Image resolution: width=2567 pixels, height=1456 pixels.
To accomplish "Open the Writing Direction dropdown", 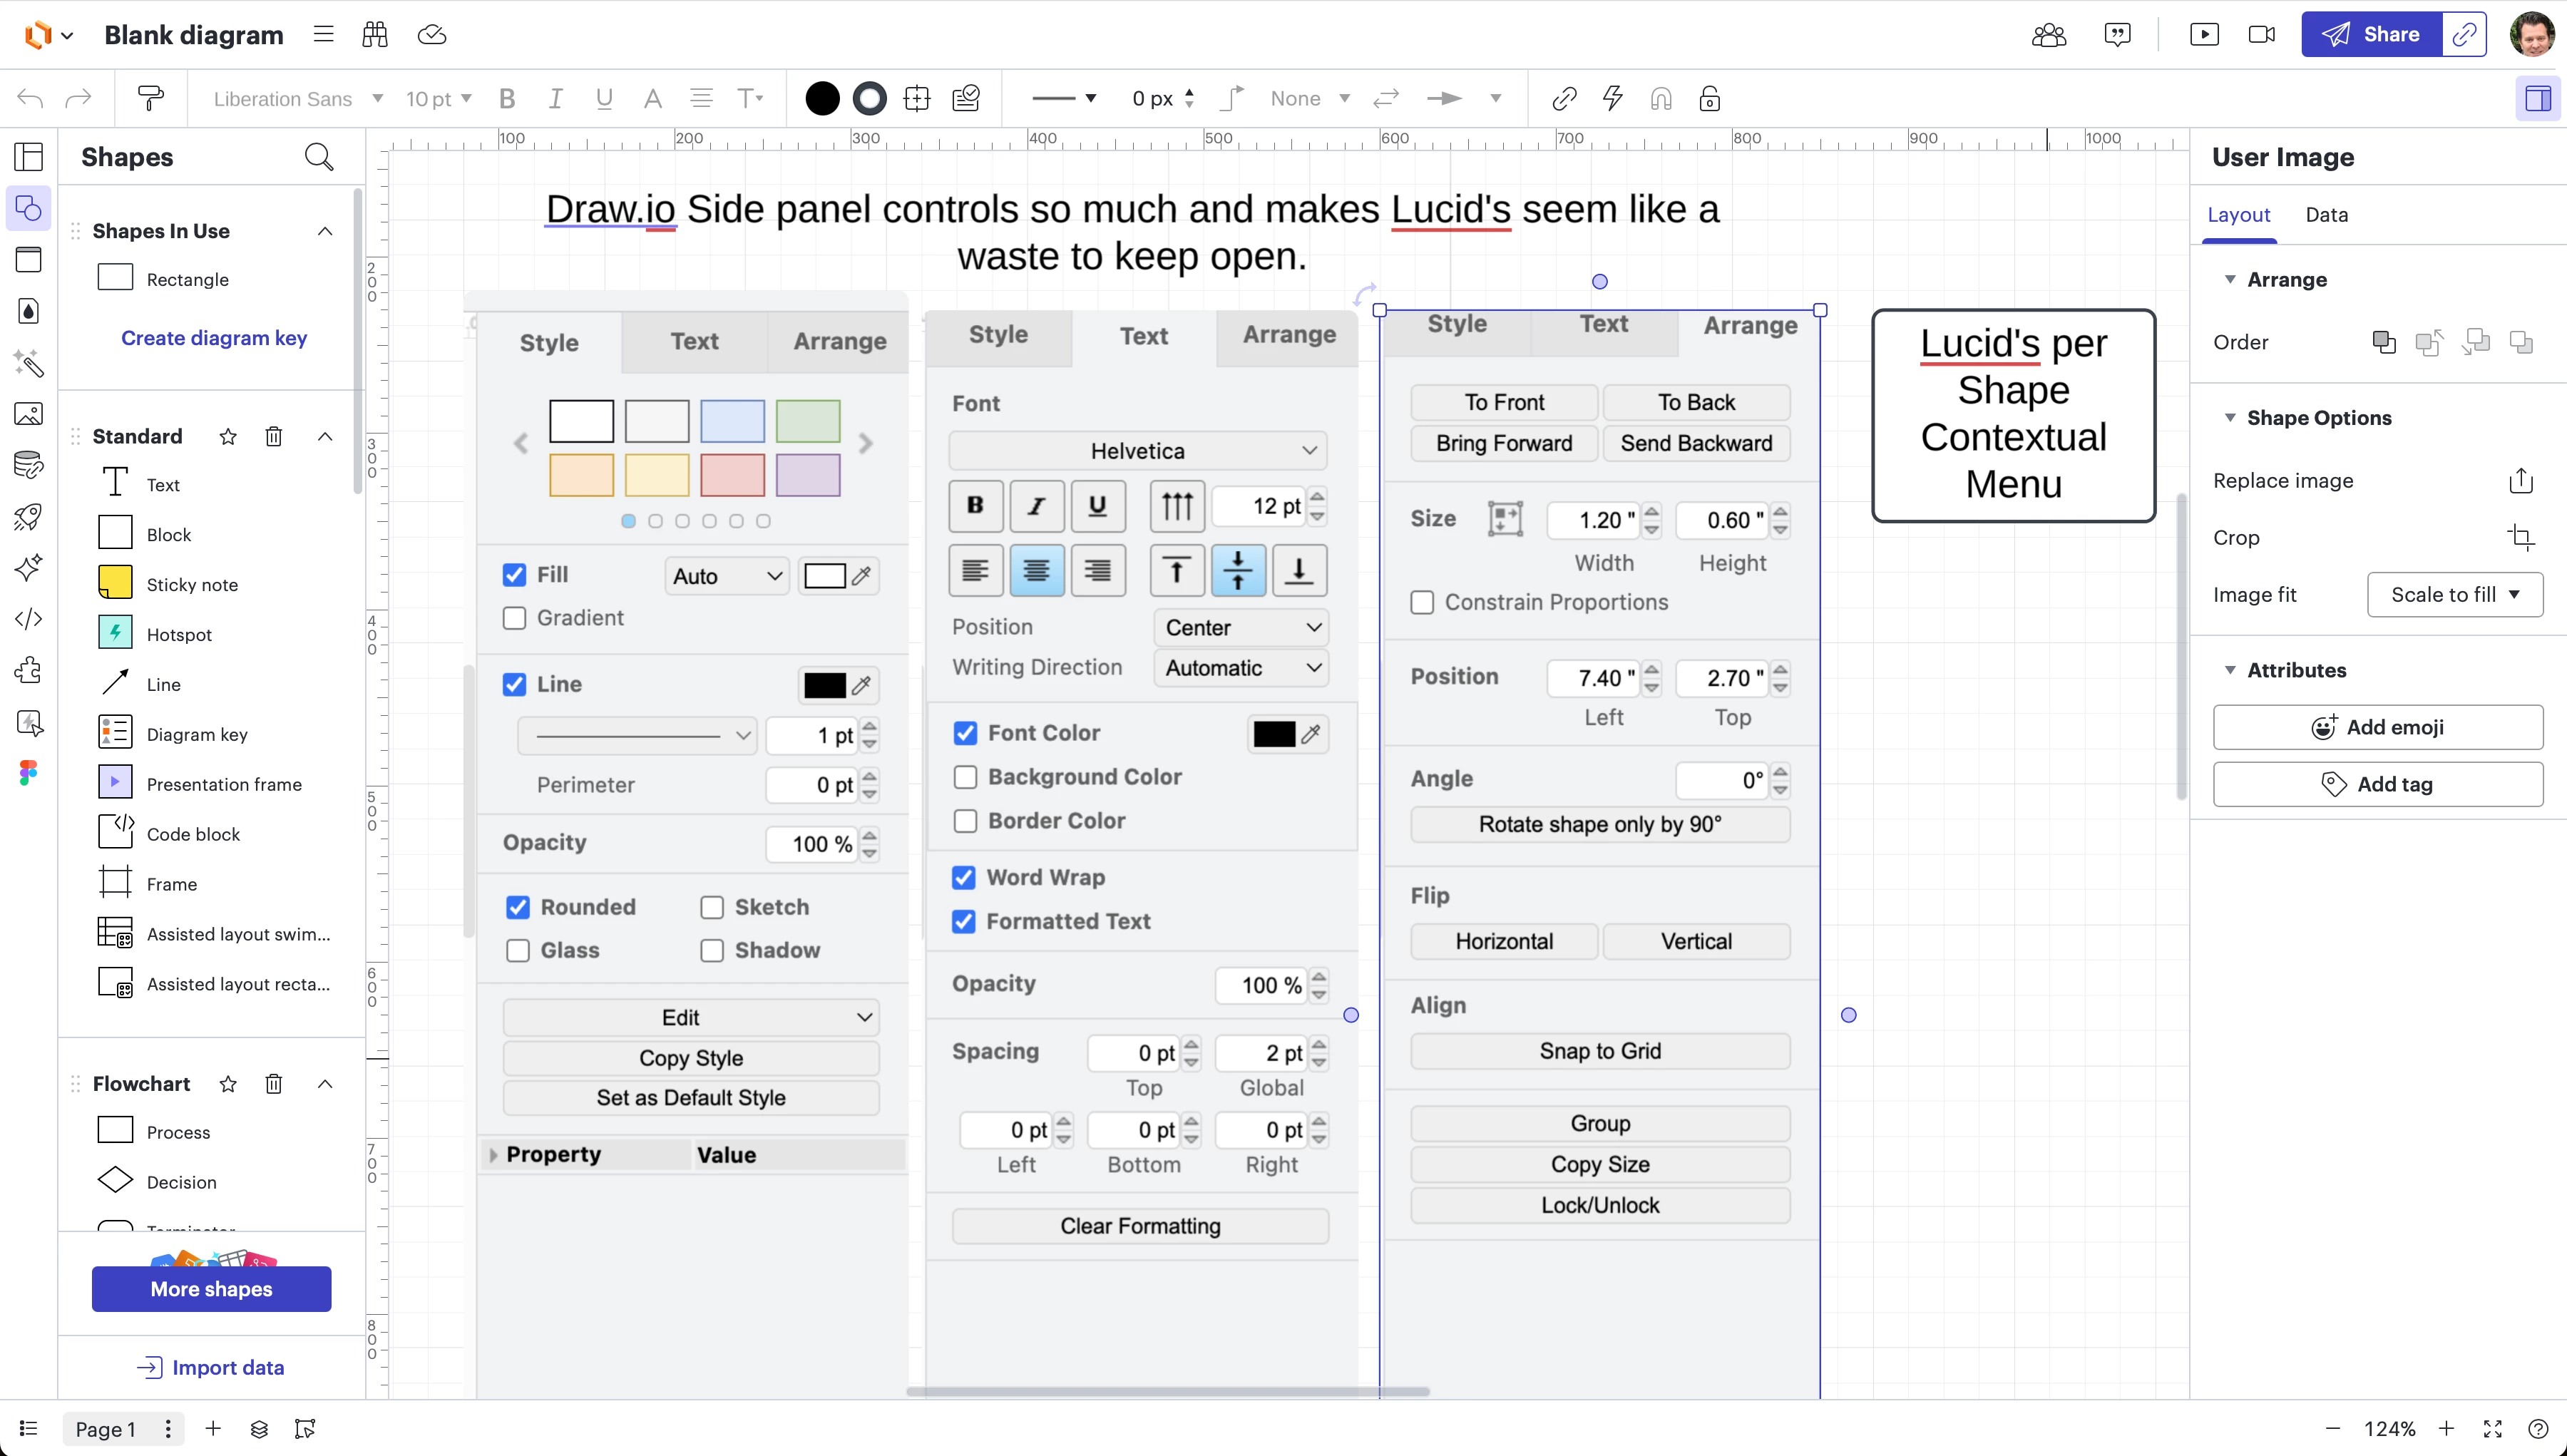I will pyautogui.click(x=1241, y=667).
